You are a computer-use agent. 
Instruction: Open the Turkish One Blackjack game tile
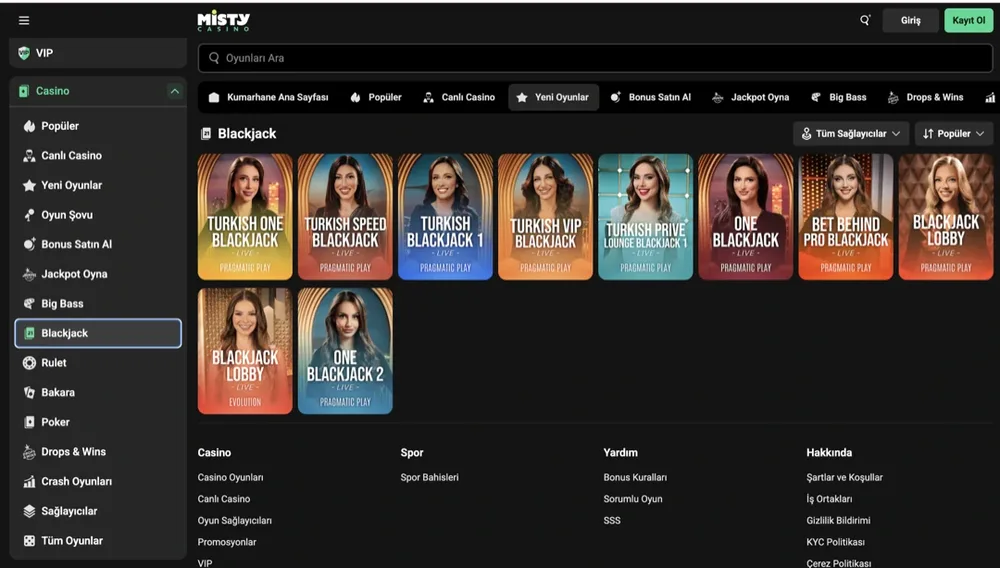245,217
